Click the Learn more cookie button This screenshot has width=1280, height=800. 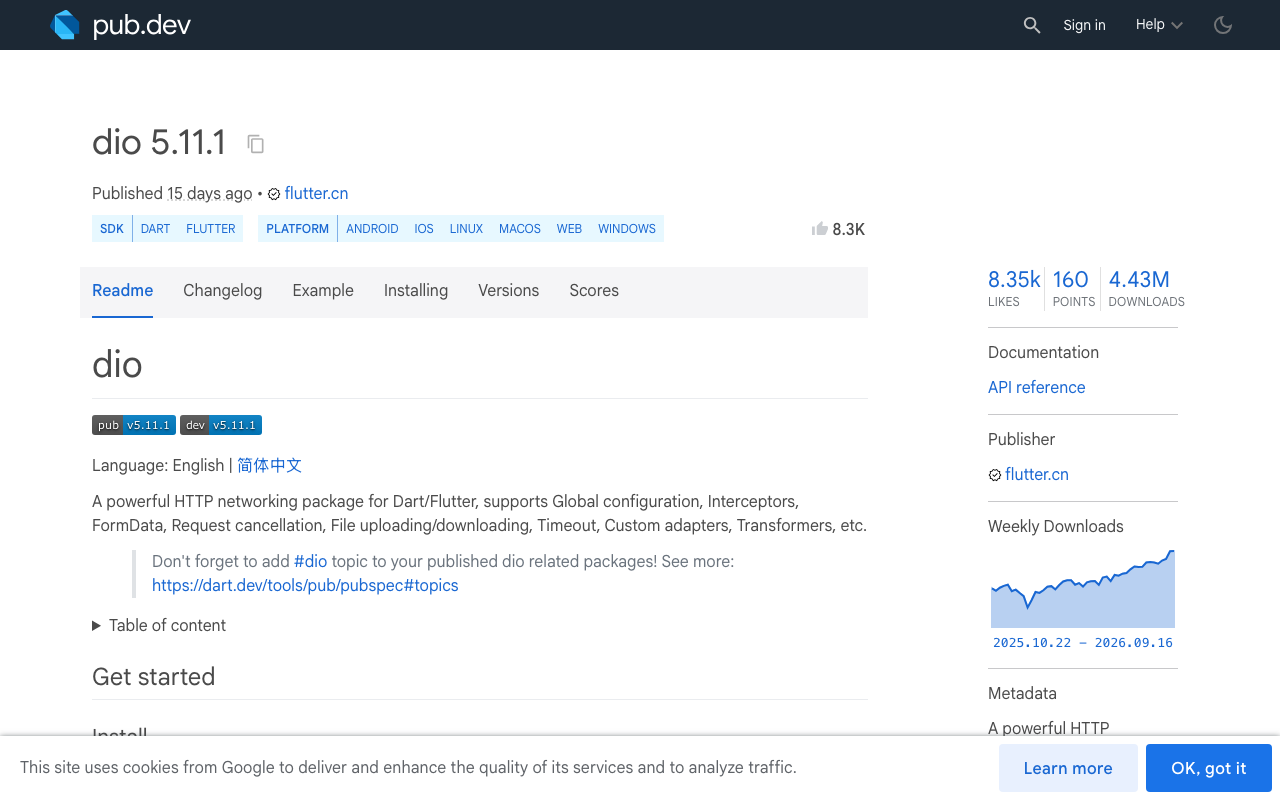point(1068,768)
